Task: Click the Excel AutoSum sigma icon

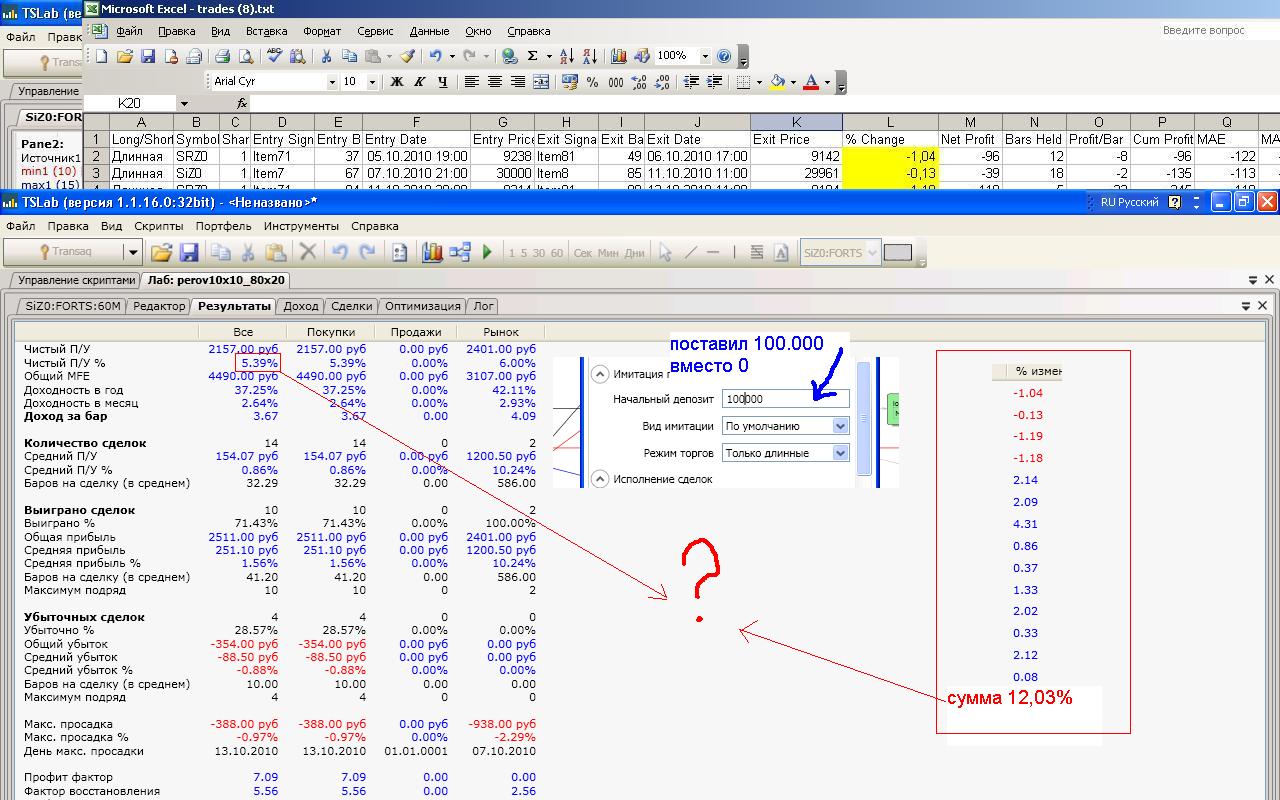Action: (532, 56)
